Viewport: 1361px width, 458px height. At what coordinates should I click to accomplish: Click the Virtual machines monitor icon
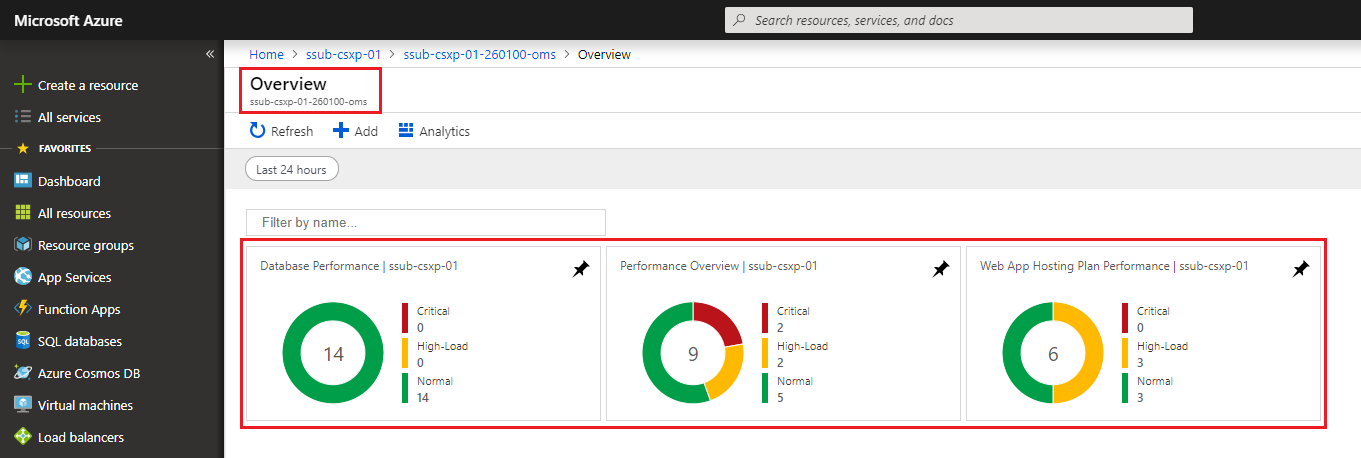point(23,405)
